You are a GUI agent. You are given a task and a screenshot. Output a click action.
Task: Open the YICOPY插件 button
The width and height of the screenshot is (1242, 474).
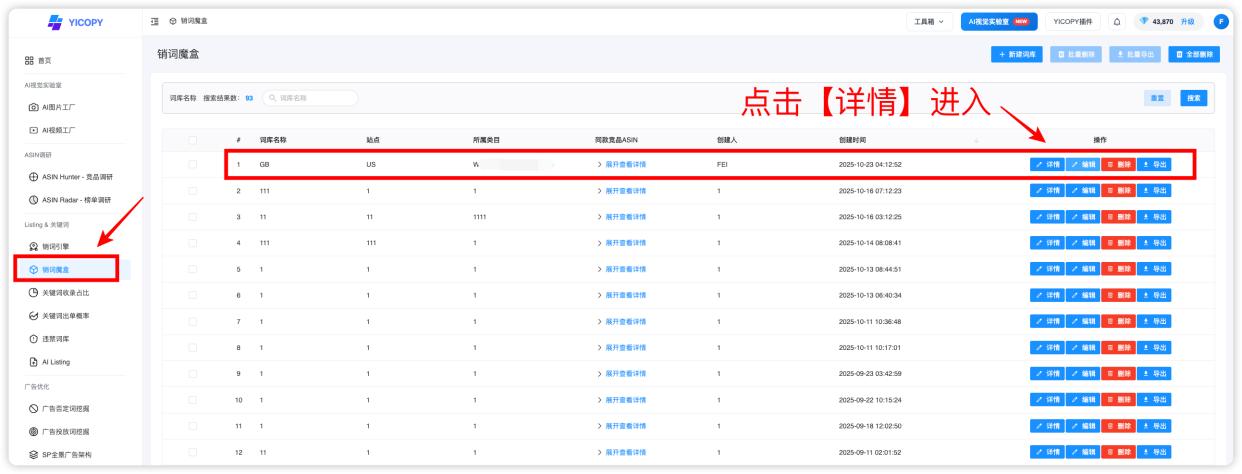tap(1073, 21)
